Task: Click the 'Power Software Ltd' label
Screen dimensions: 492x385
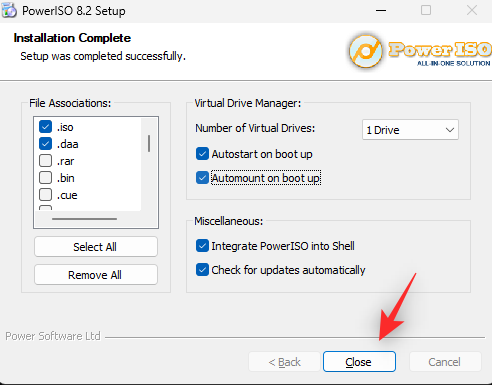Action: click(53, 336)
